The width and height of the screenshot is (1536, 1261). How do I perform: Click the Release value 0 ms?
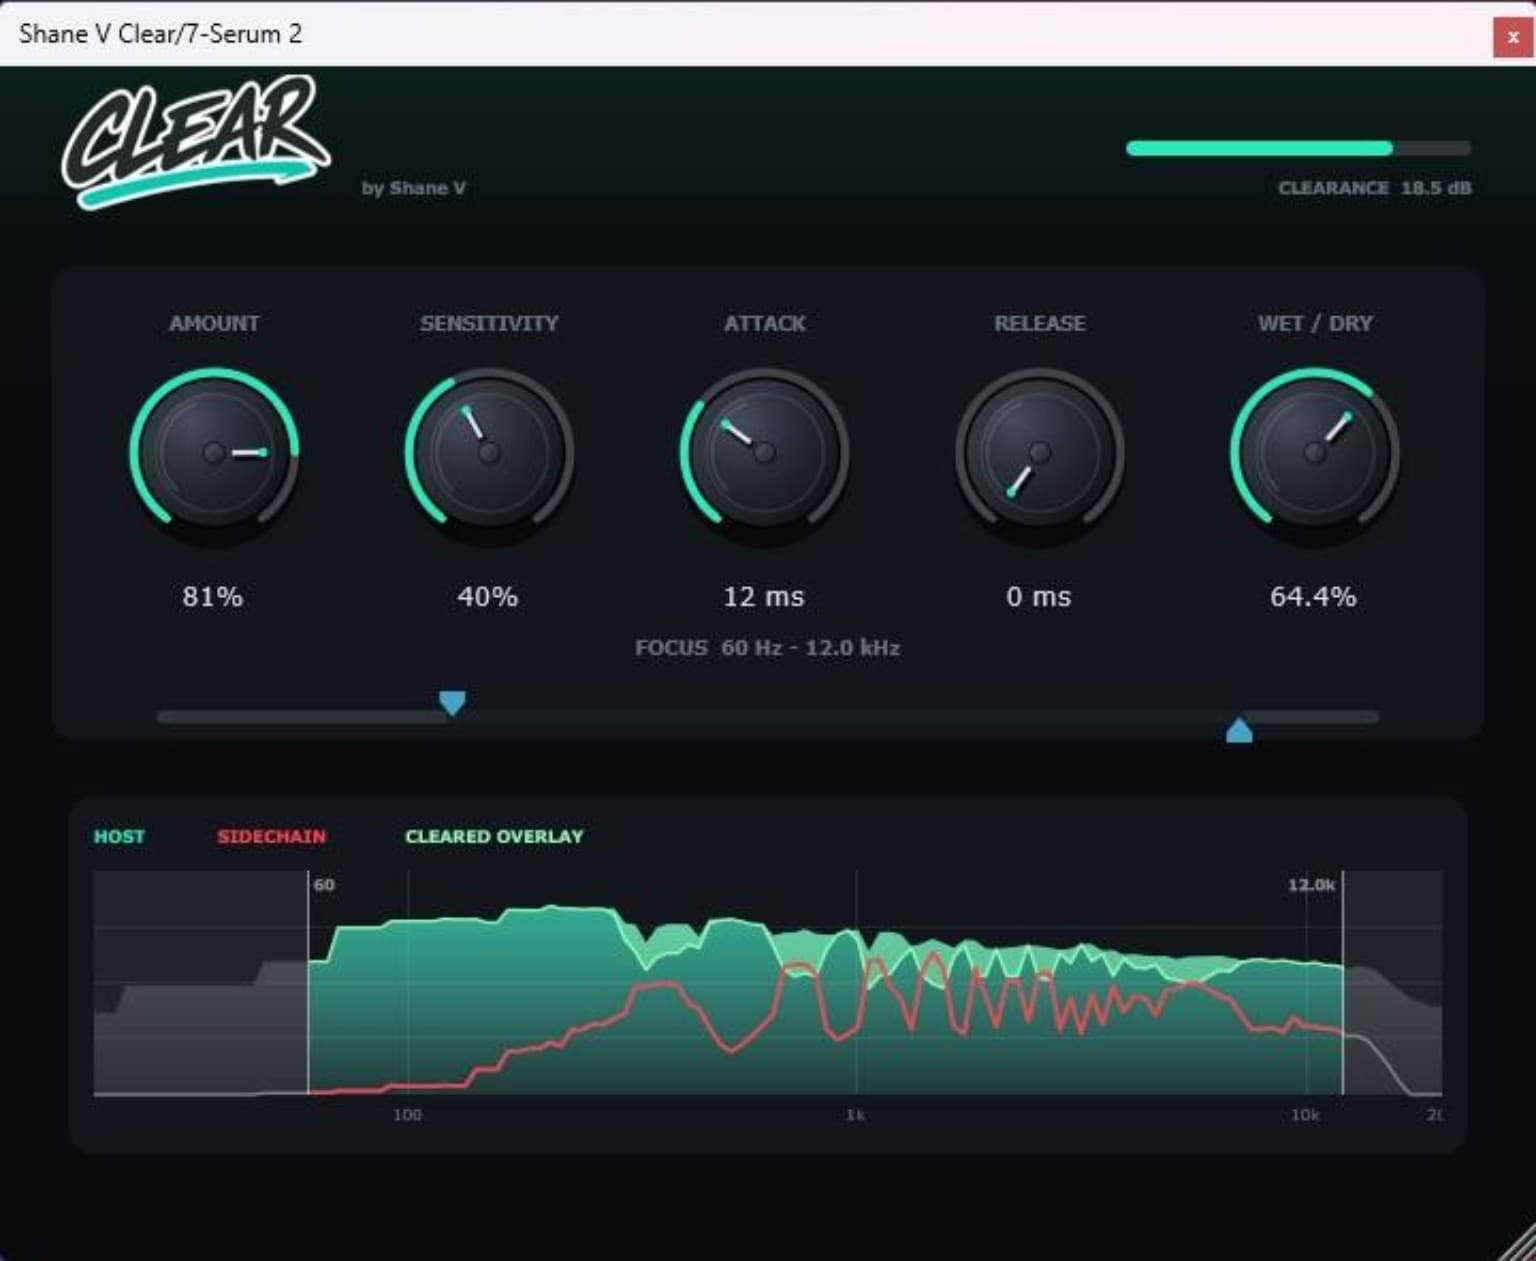click(x=1038, y=597)
